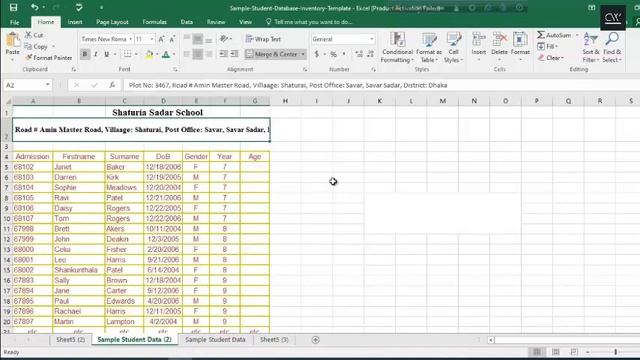Toggle Wrap Text
Screen dimensions: 640x360
[263, 39]
